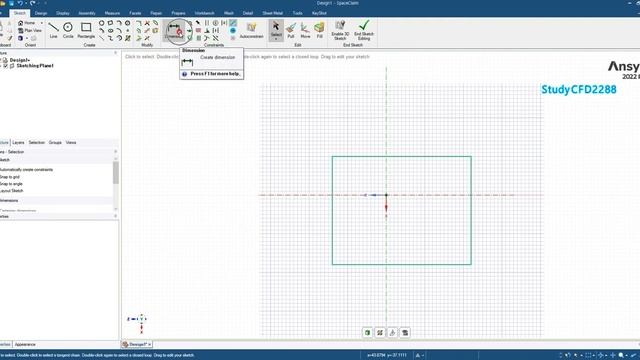The height and width of the screenshot is (360, 640).
Task: Select the Spline tool in Create group
Action: [x=110, y=38]
